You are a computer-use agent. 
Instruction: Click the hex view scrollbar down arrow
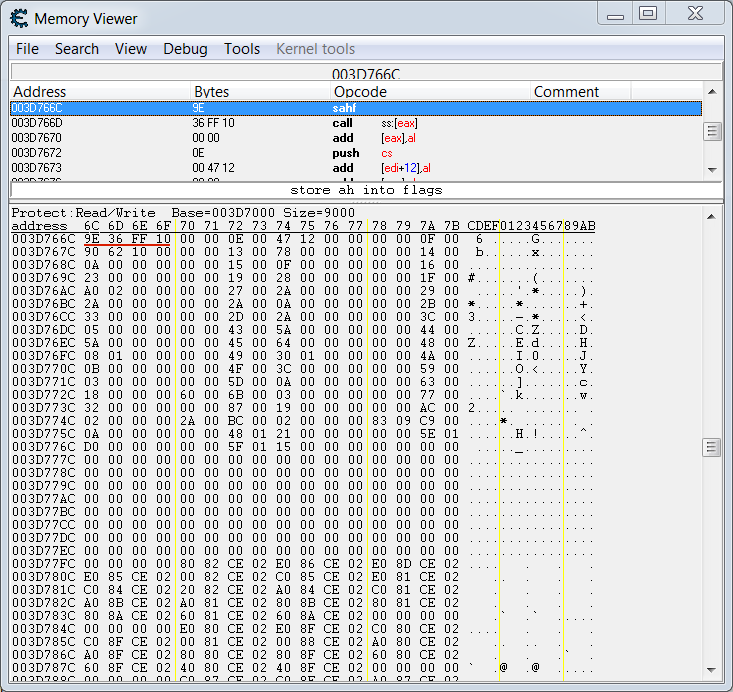(712, 670)
